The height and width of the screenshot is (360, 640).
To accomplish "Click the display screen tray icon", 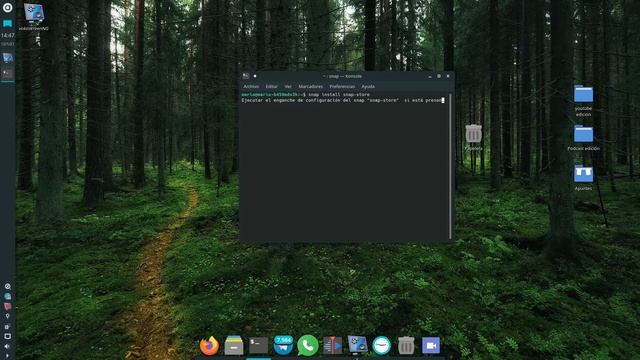I will pos(7,336).
